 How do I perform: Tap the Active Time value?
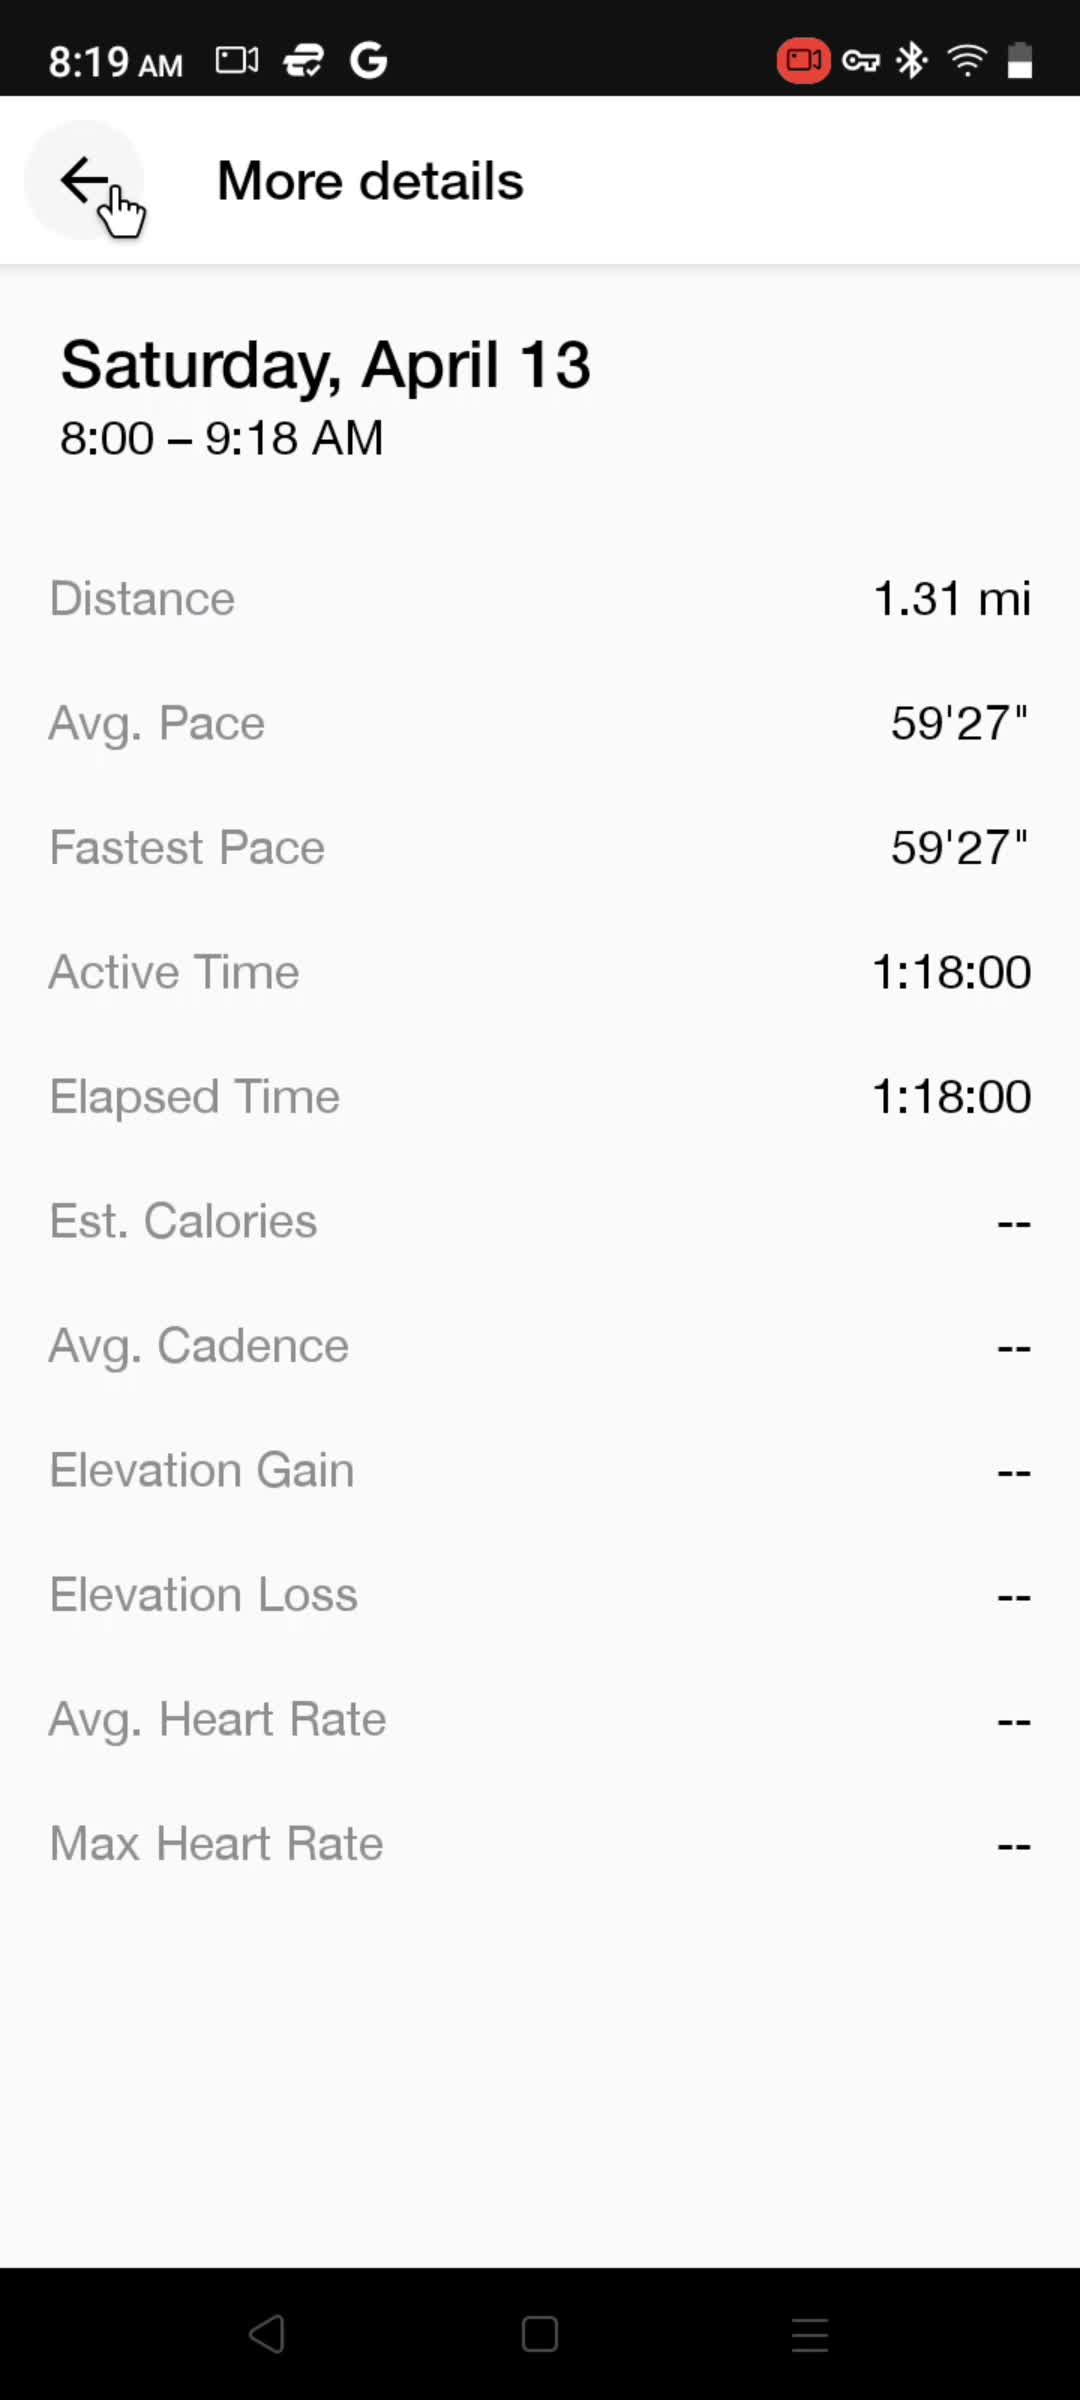pos(952,972)
